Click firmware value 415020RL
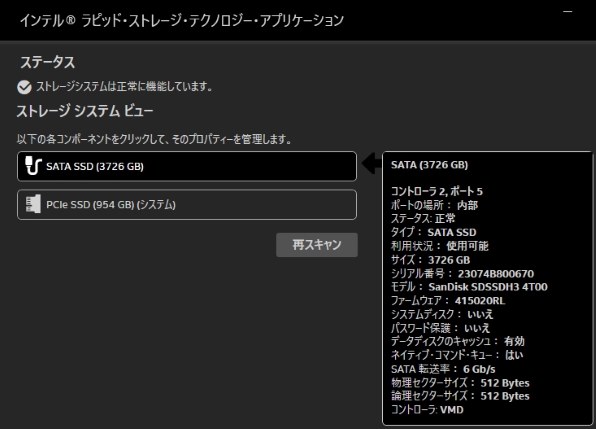 coord(480,301)
